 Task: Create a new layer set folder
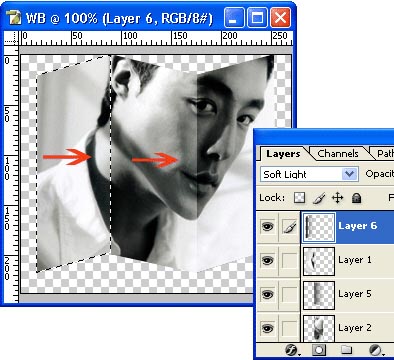[347, 350]
